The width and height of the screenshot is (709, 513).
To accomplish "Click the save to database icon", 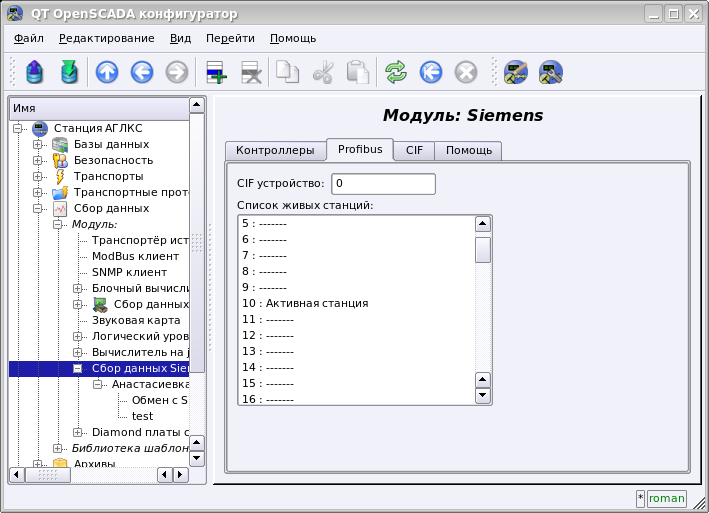I will point(69,72).
